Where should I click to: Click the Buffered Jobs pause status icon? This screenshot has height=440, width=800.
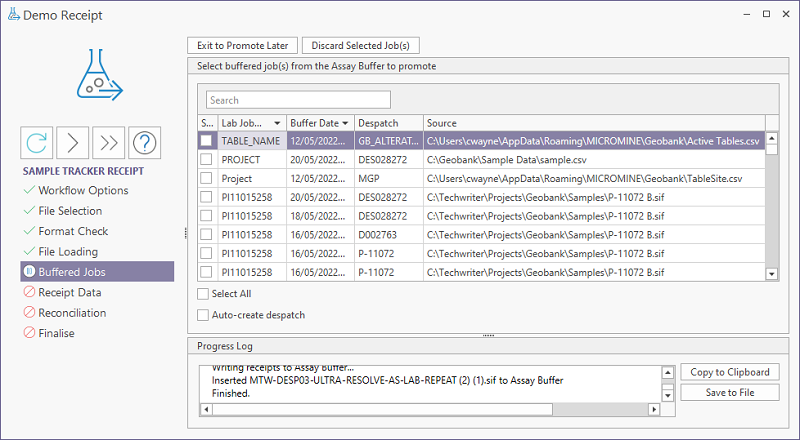coord(29,272)
